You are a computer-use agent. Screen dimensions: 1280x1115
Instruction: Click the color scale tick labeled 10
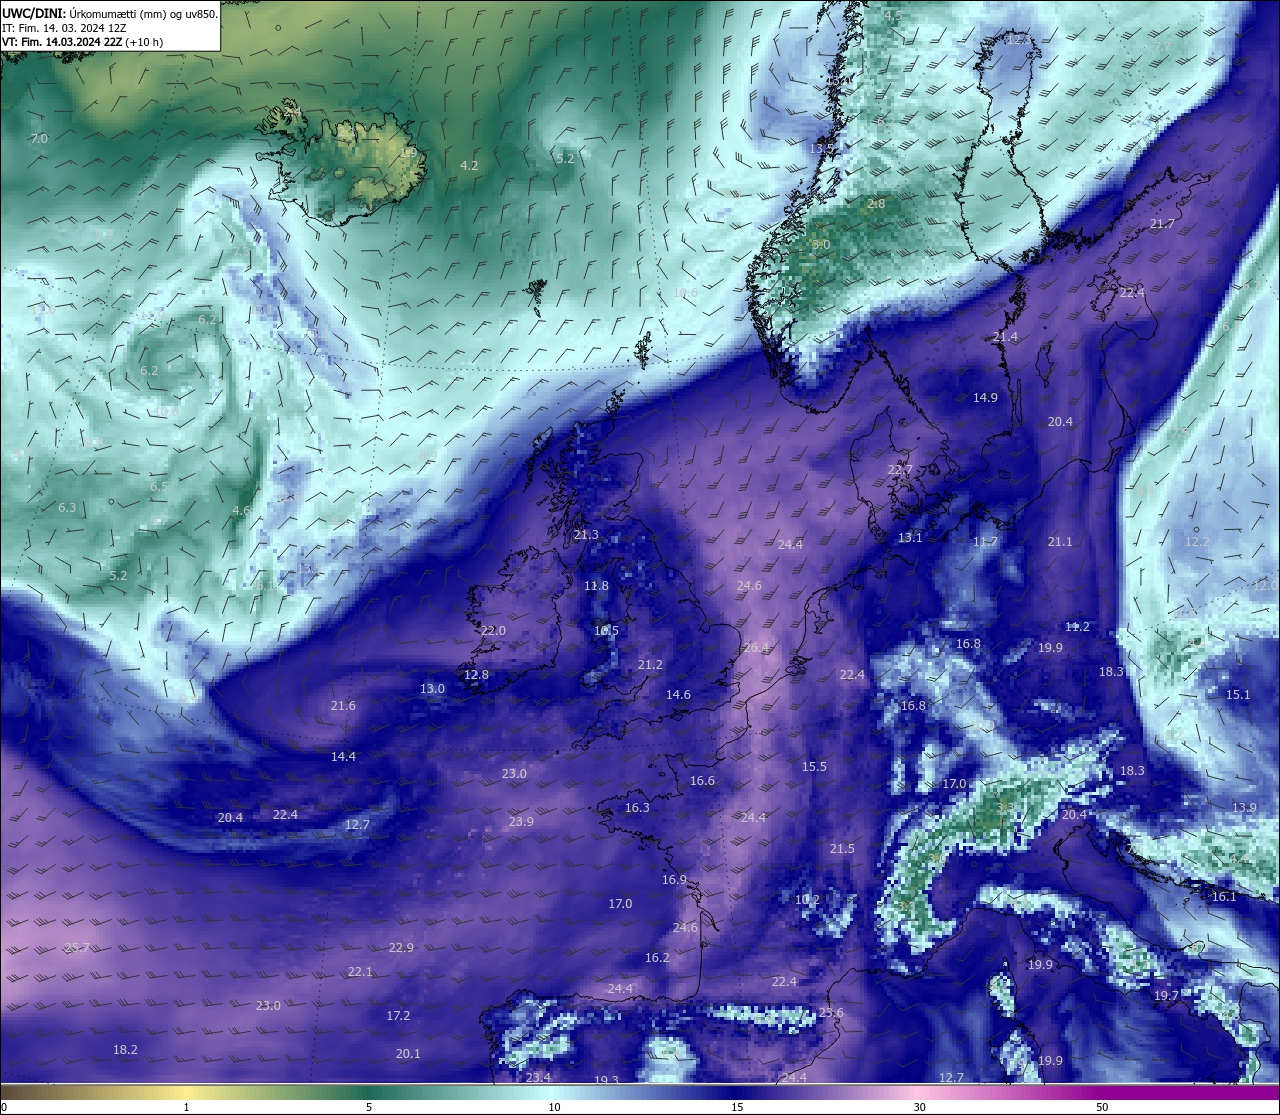pos(554,1107)
